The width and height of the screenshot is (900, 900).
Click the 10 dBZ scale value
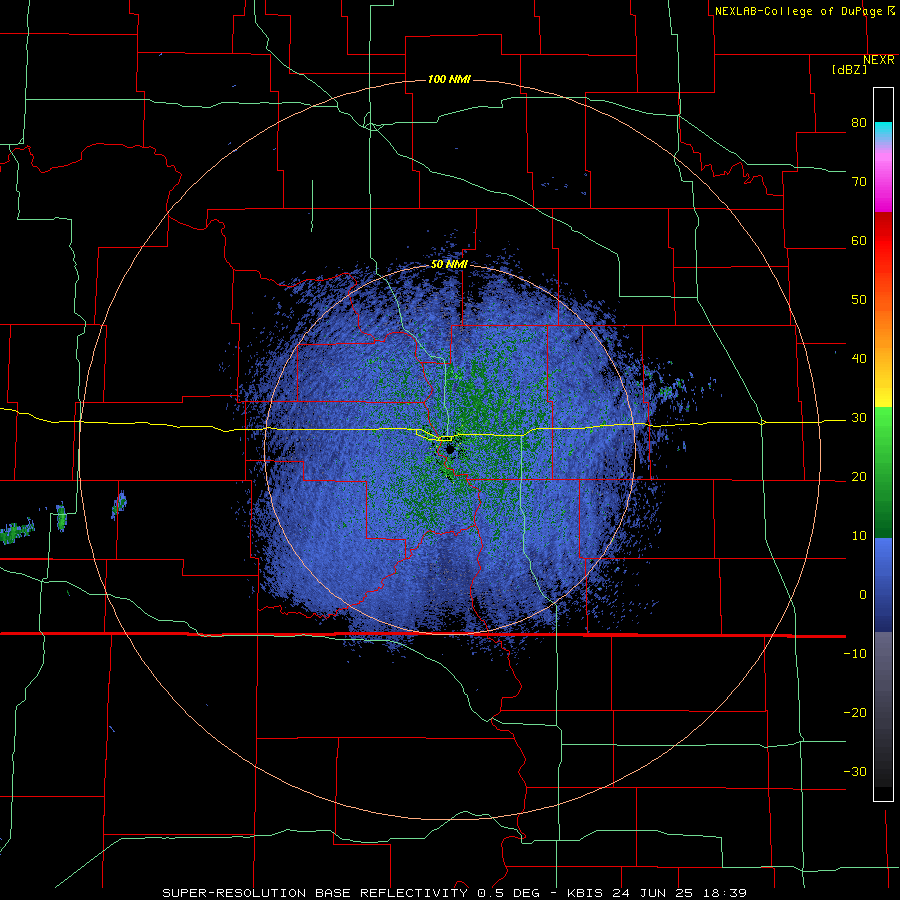pos(859,536)
